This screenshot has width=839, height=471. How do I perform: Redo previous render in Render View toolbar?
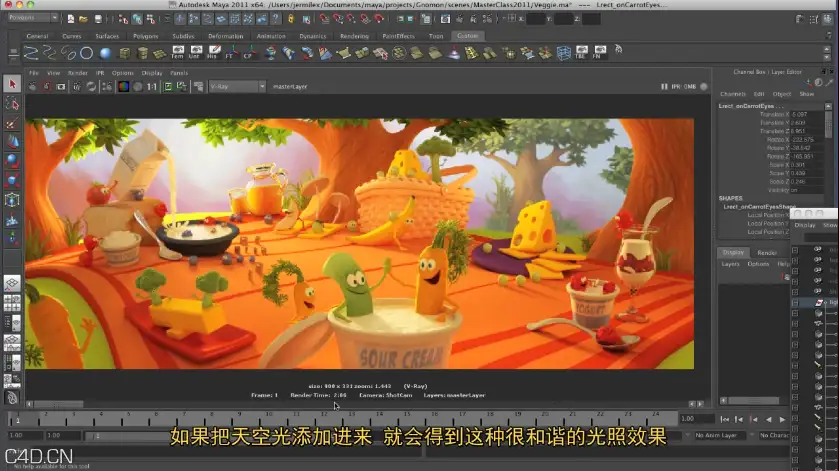(33, 86)
